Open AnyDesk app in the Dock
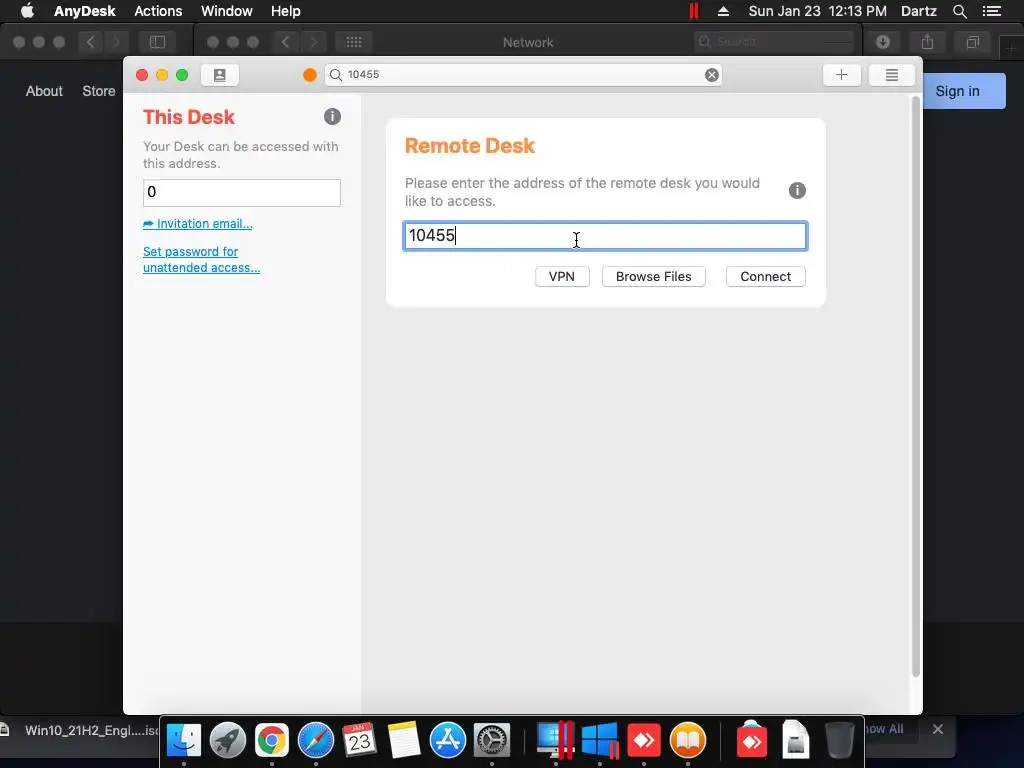 644,741
